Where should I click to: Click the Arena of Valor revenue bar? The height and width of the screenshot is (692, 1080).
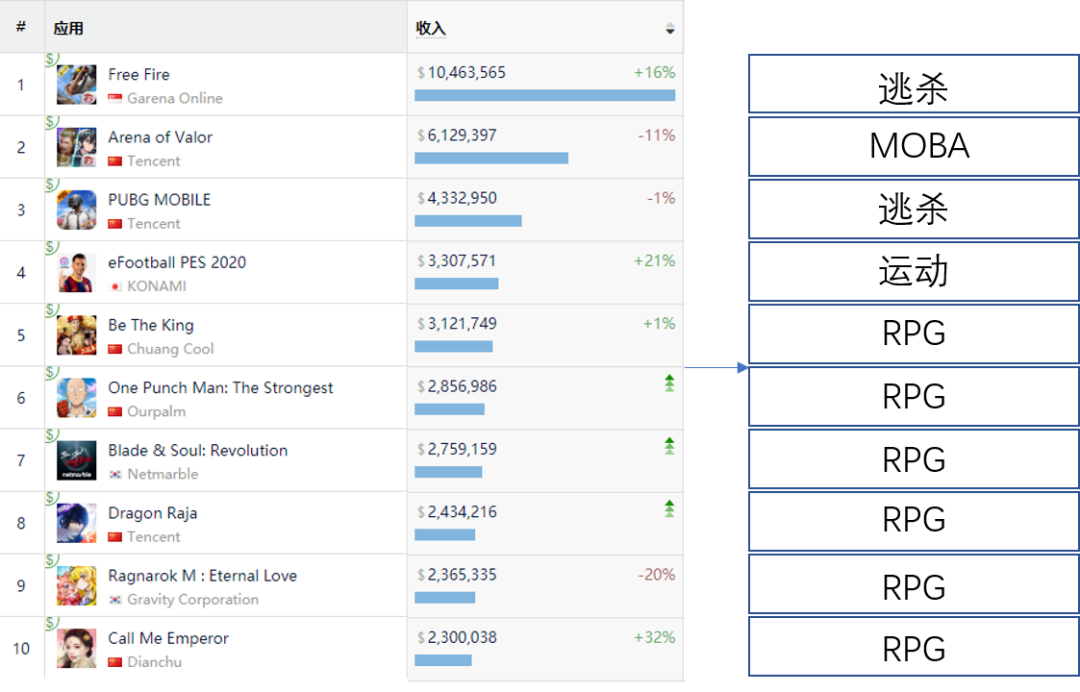tap(491, 158)
